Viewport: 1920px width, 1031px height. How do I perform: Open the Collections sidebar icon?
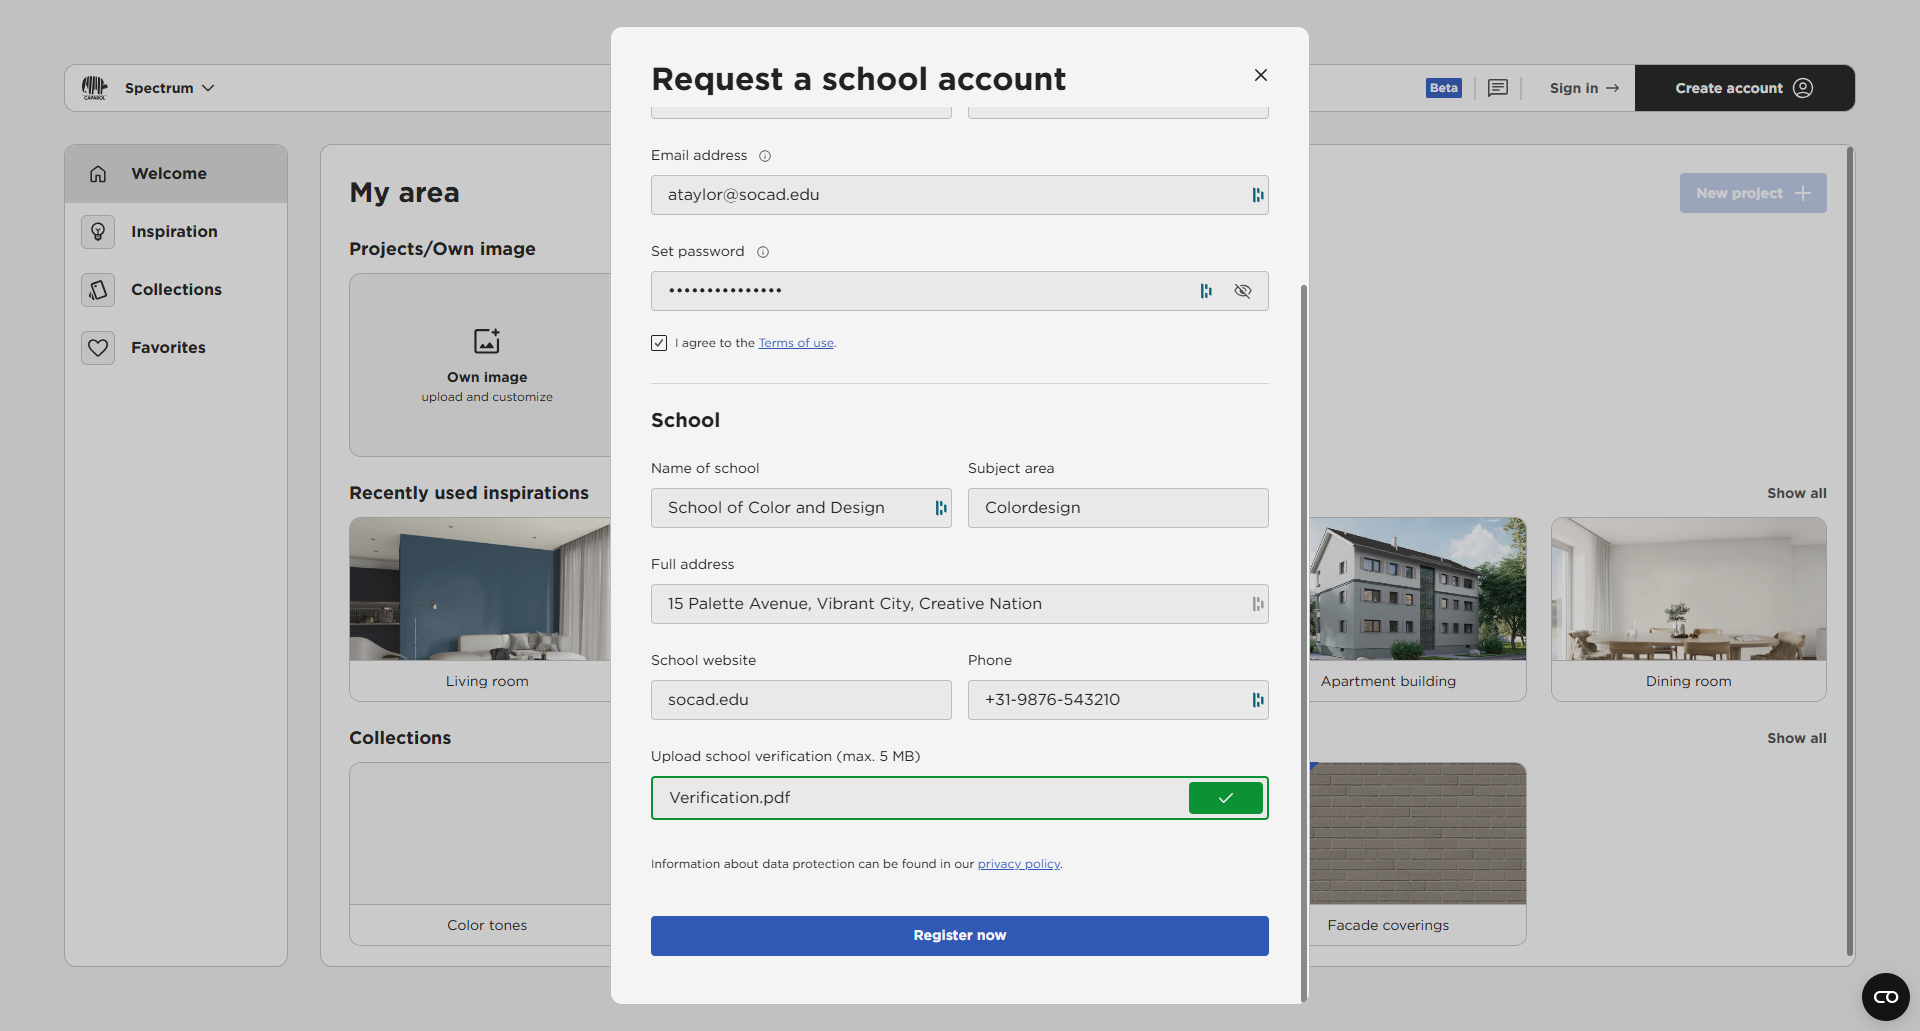click(x=97, y=289)
